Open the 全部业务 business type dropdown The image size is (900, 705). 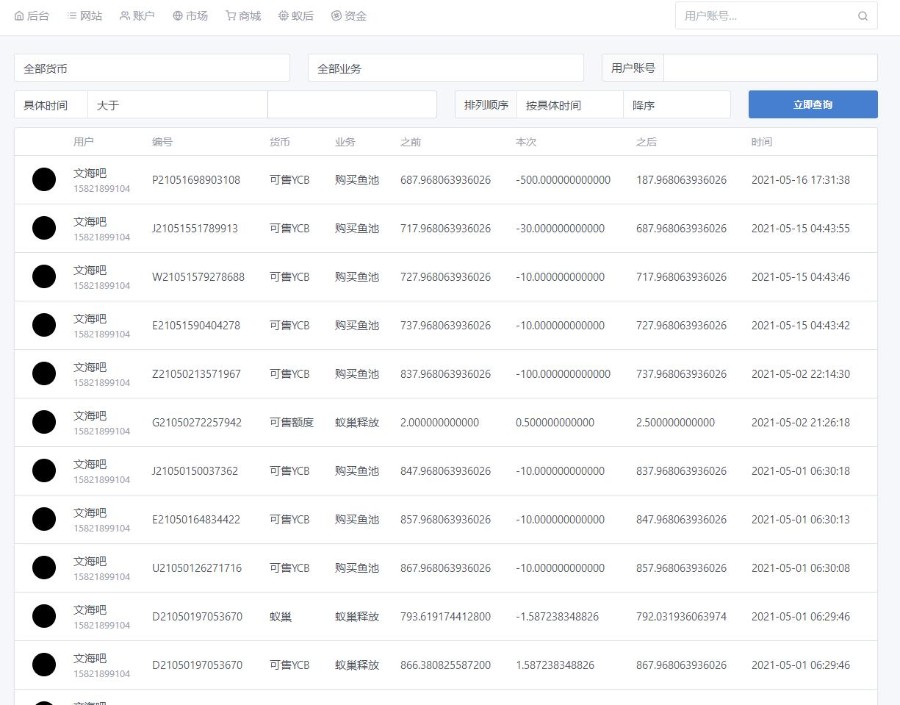445,68
